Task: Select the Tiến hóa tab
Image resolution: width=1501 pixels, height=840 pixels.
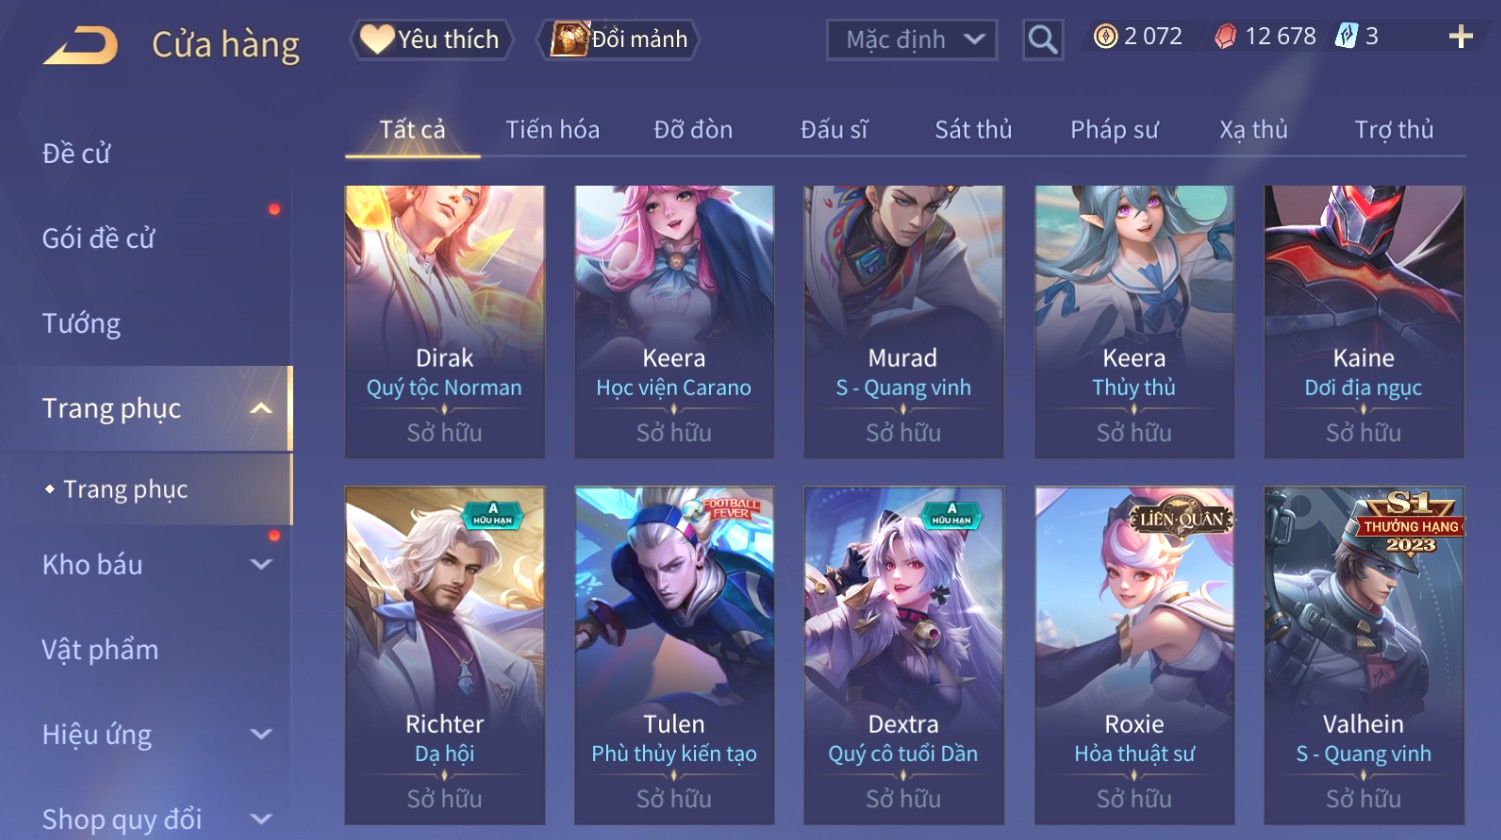Action: 552,129
